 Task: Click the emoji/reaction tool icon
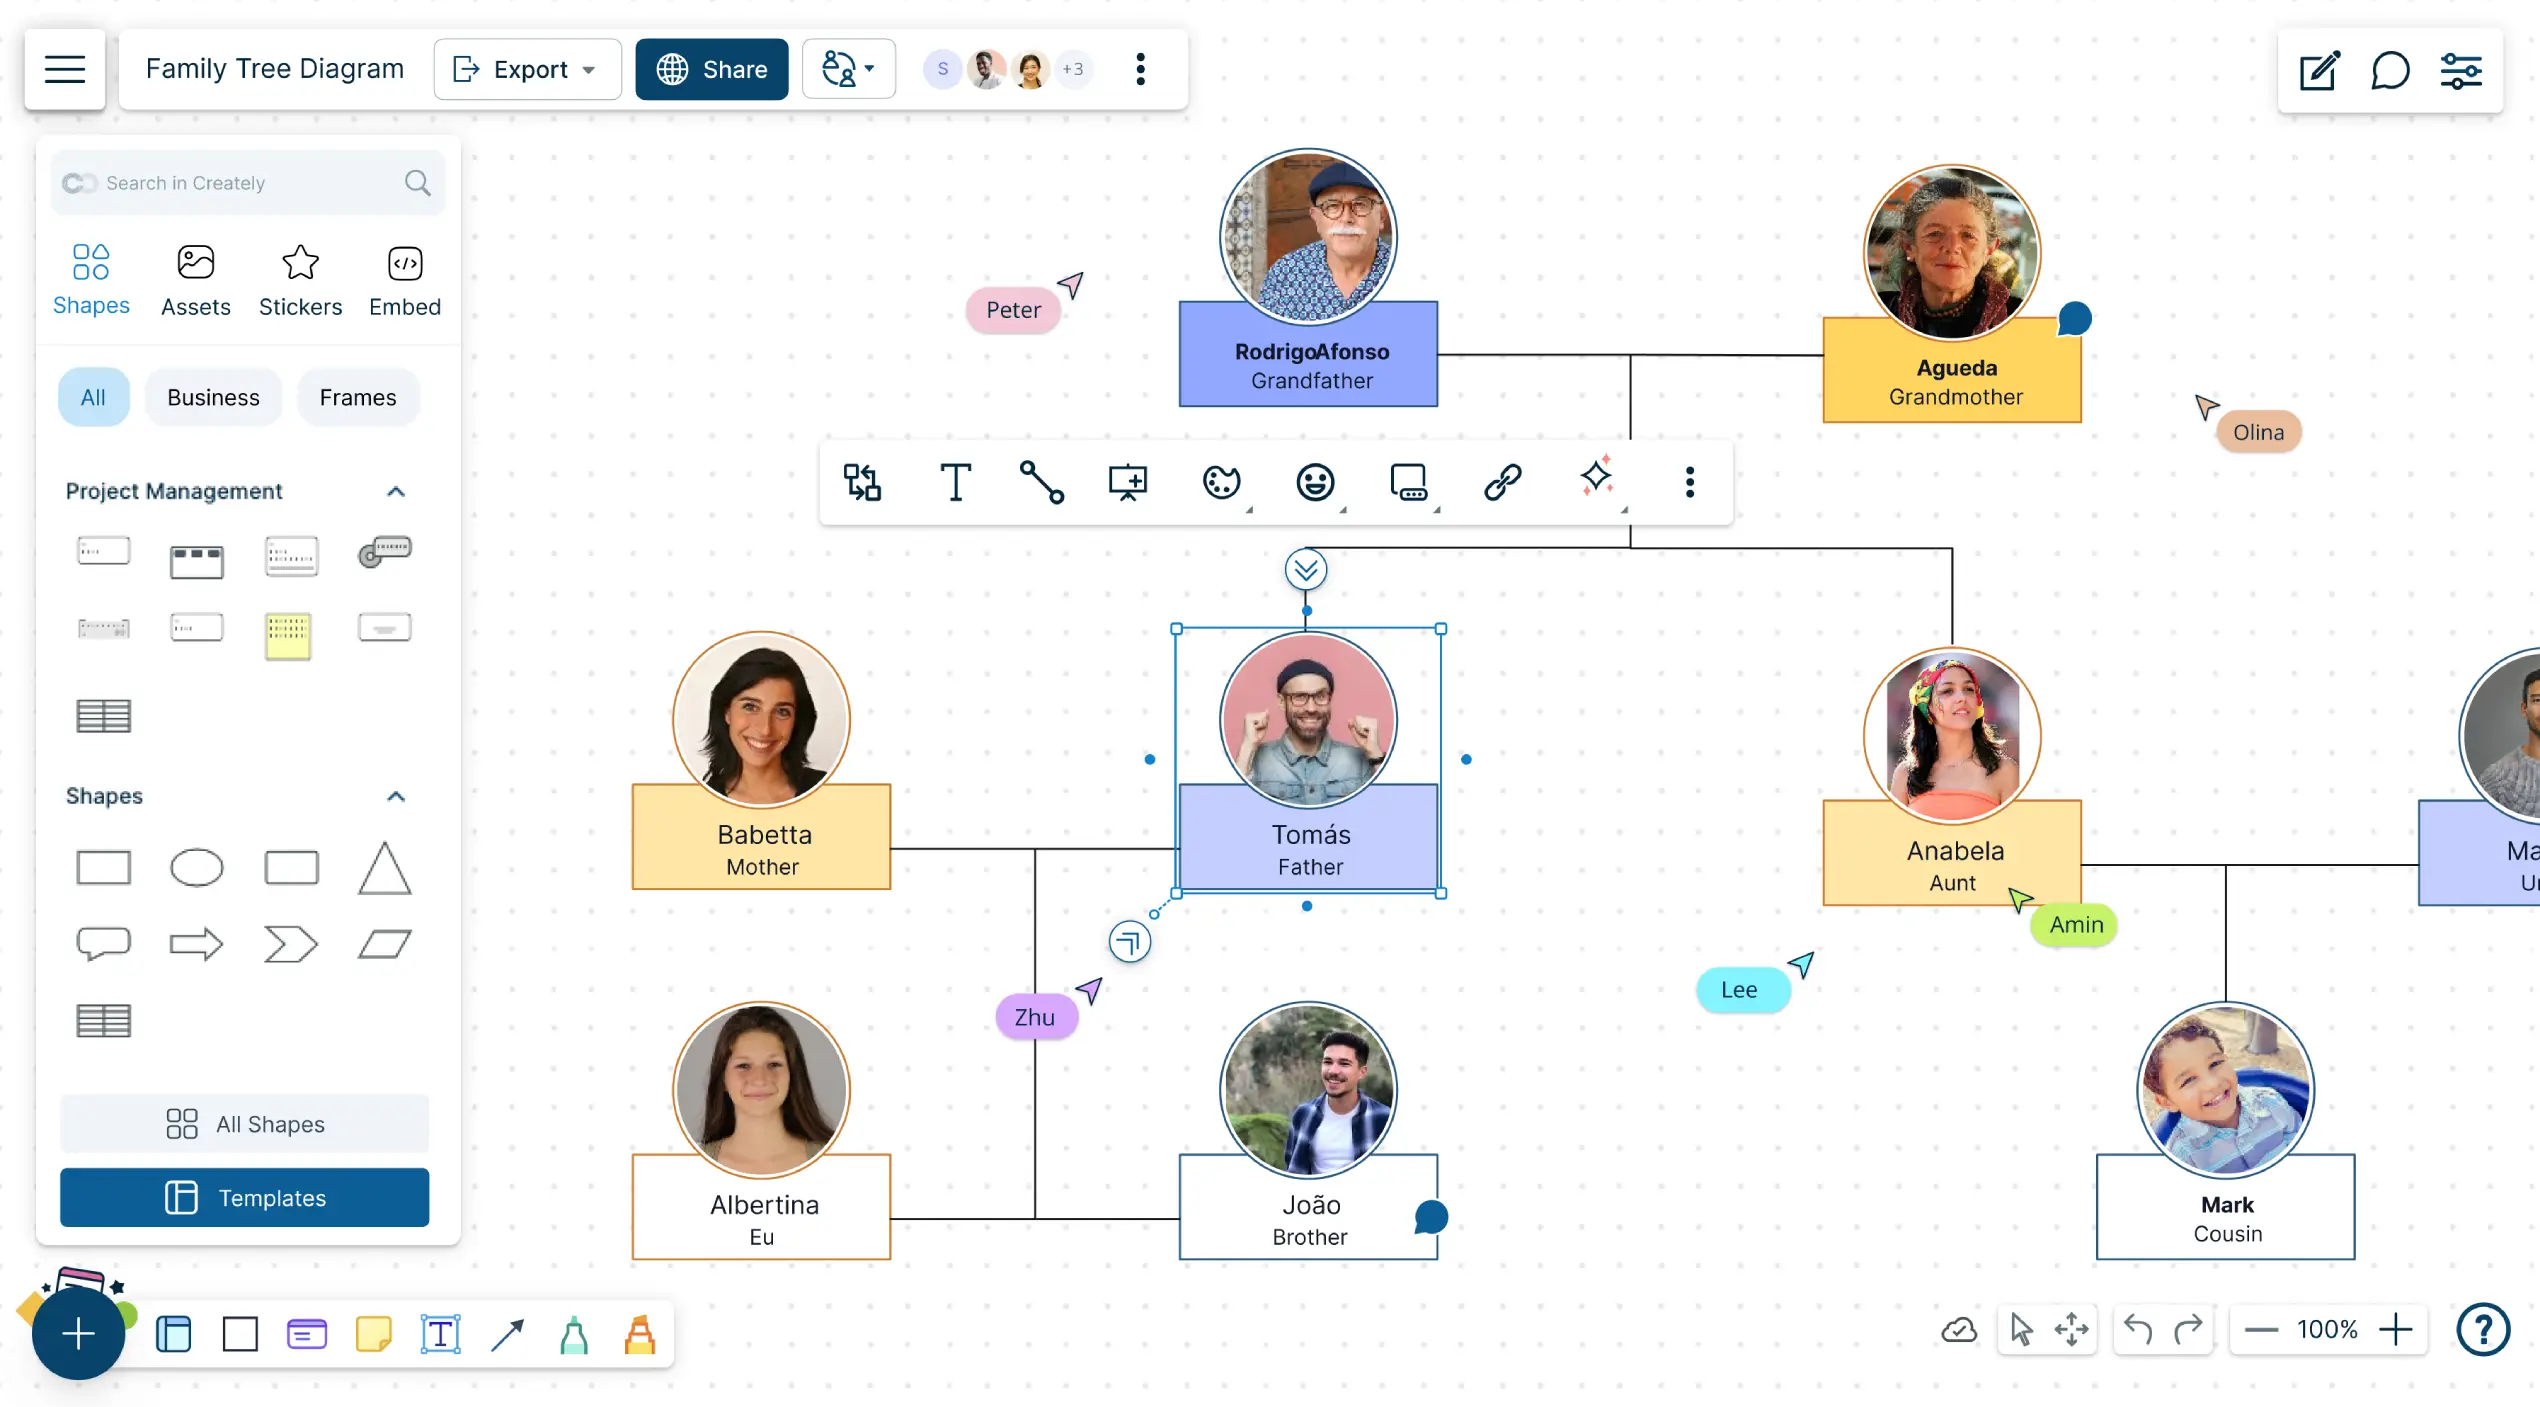(1317, 482)
